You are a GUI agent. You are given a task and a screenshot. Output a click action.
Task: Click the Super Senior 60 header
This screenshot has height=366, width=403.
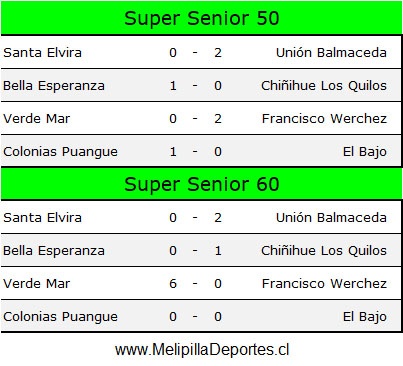point(202,184)
